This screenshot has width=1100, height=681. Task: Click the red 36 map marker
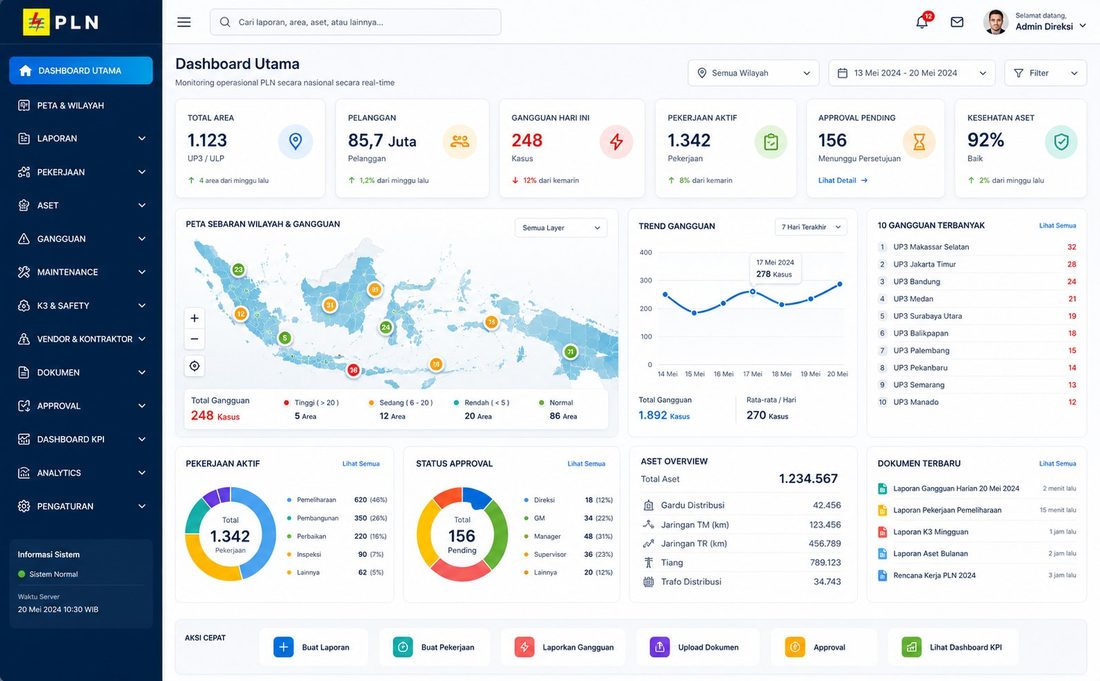coord(354,370)
